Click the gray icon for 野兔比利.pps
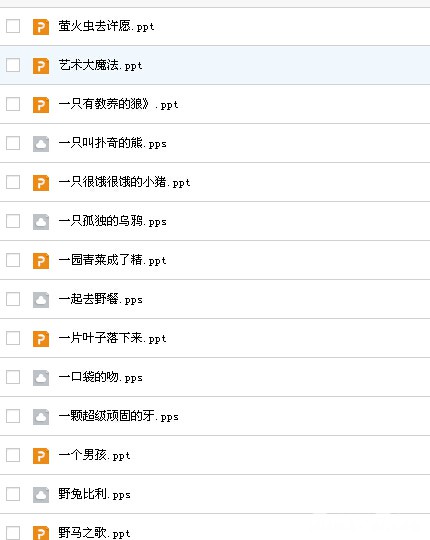This screenshot has height=540, width=430. 41,495
